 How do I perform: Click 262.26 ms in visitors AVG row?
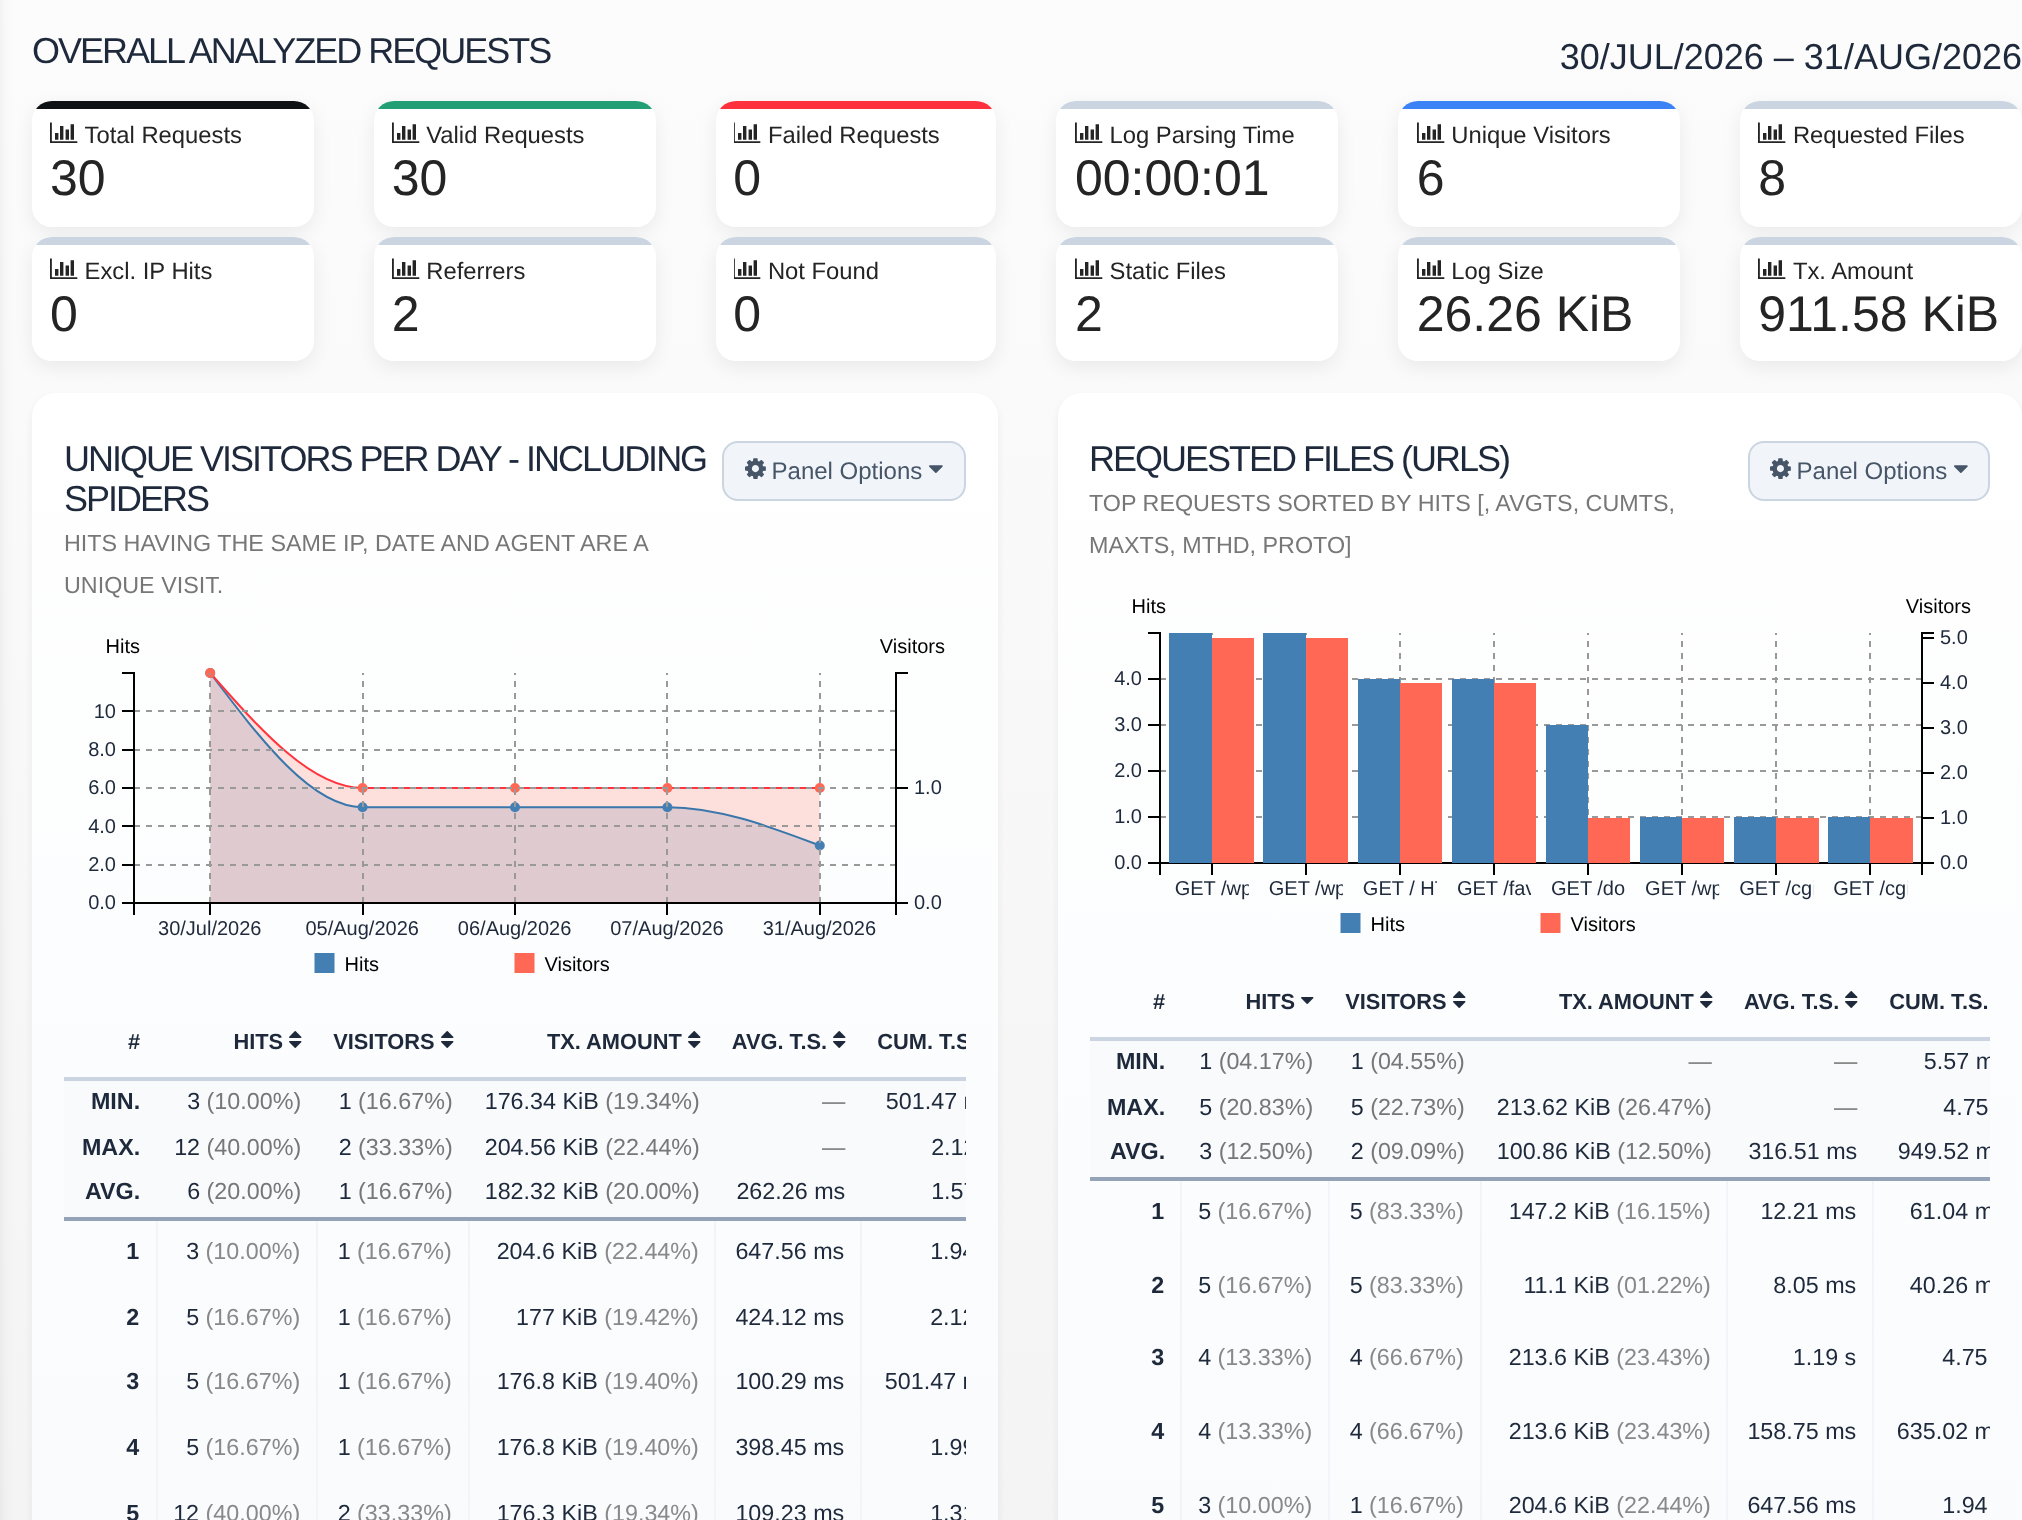[790, 1191]
